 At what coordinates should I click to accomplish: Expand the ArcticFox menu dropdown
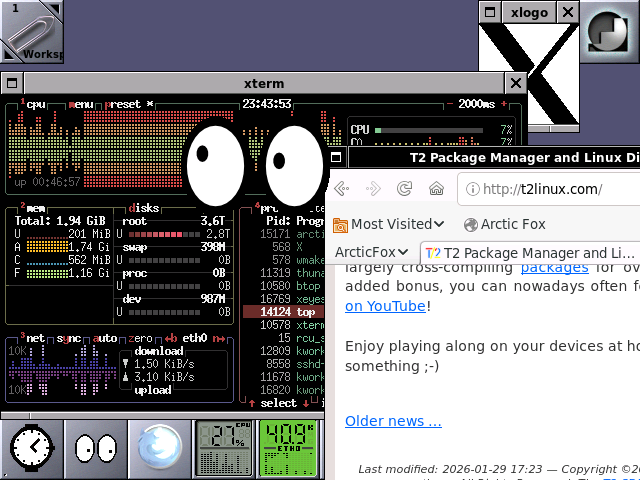(372, 253)
